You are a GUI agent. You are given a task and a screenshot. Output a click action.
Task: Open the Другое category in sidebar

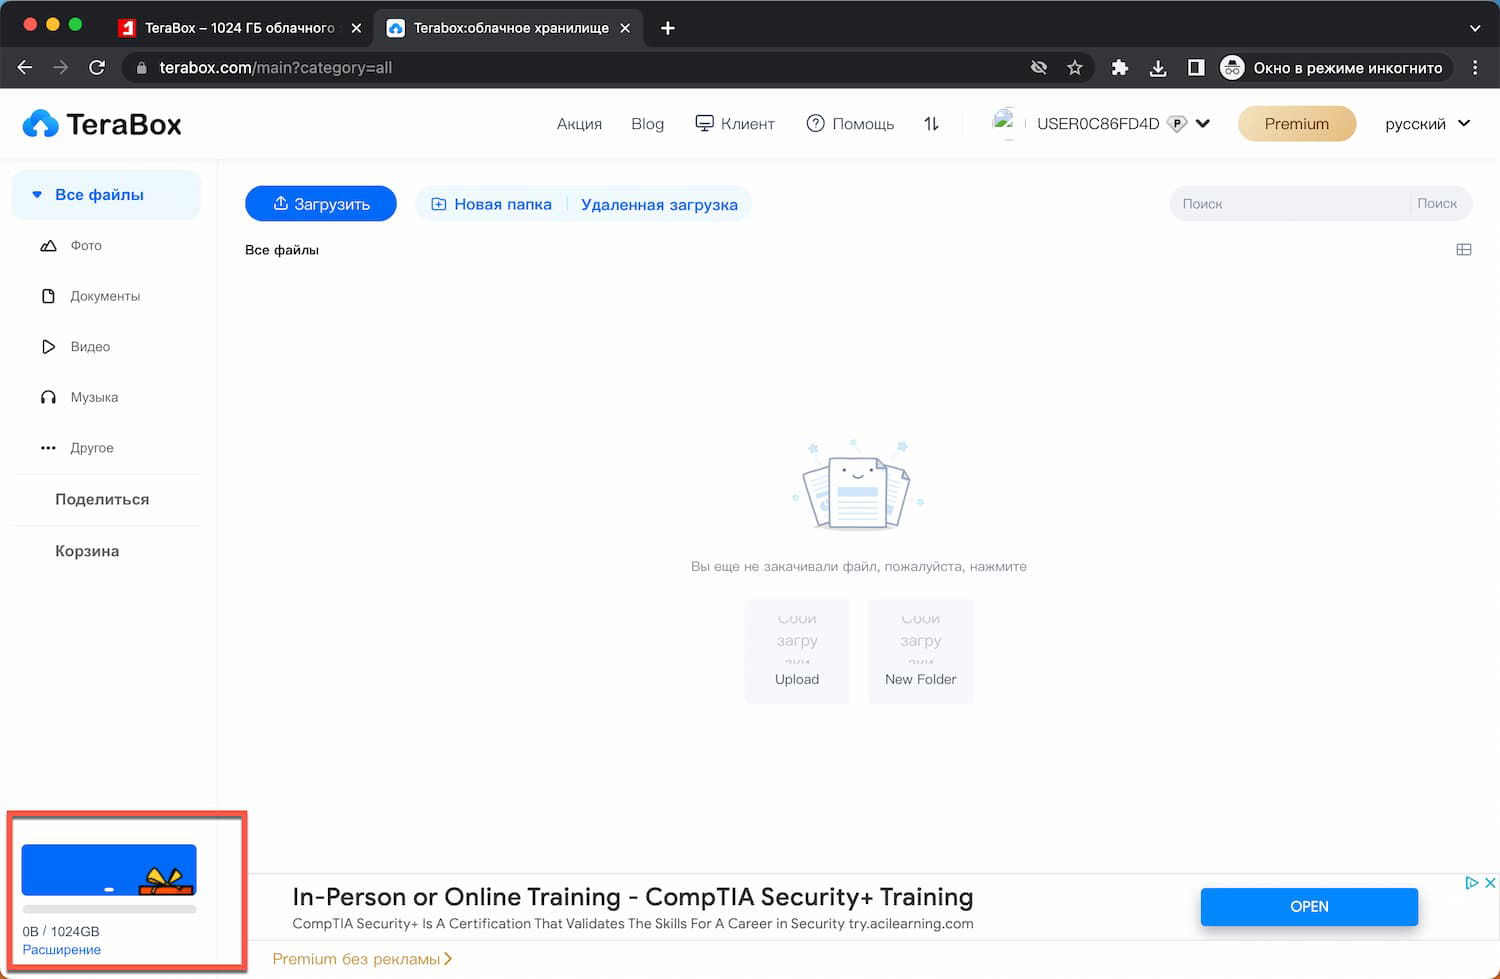[x=91, y=448]
